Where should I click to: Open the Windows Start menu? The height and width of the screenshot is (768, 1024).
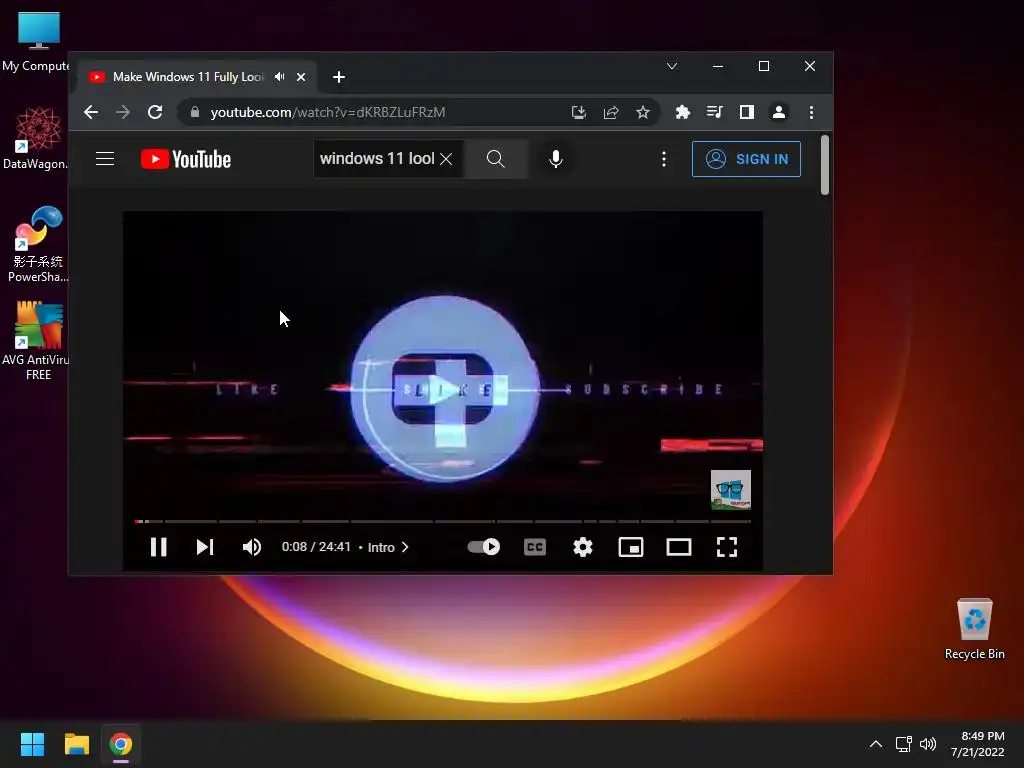click(x=32, y=744)
